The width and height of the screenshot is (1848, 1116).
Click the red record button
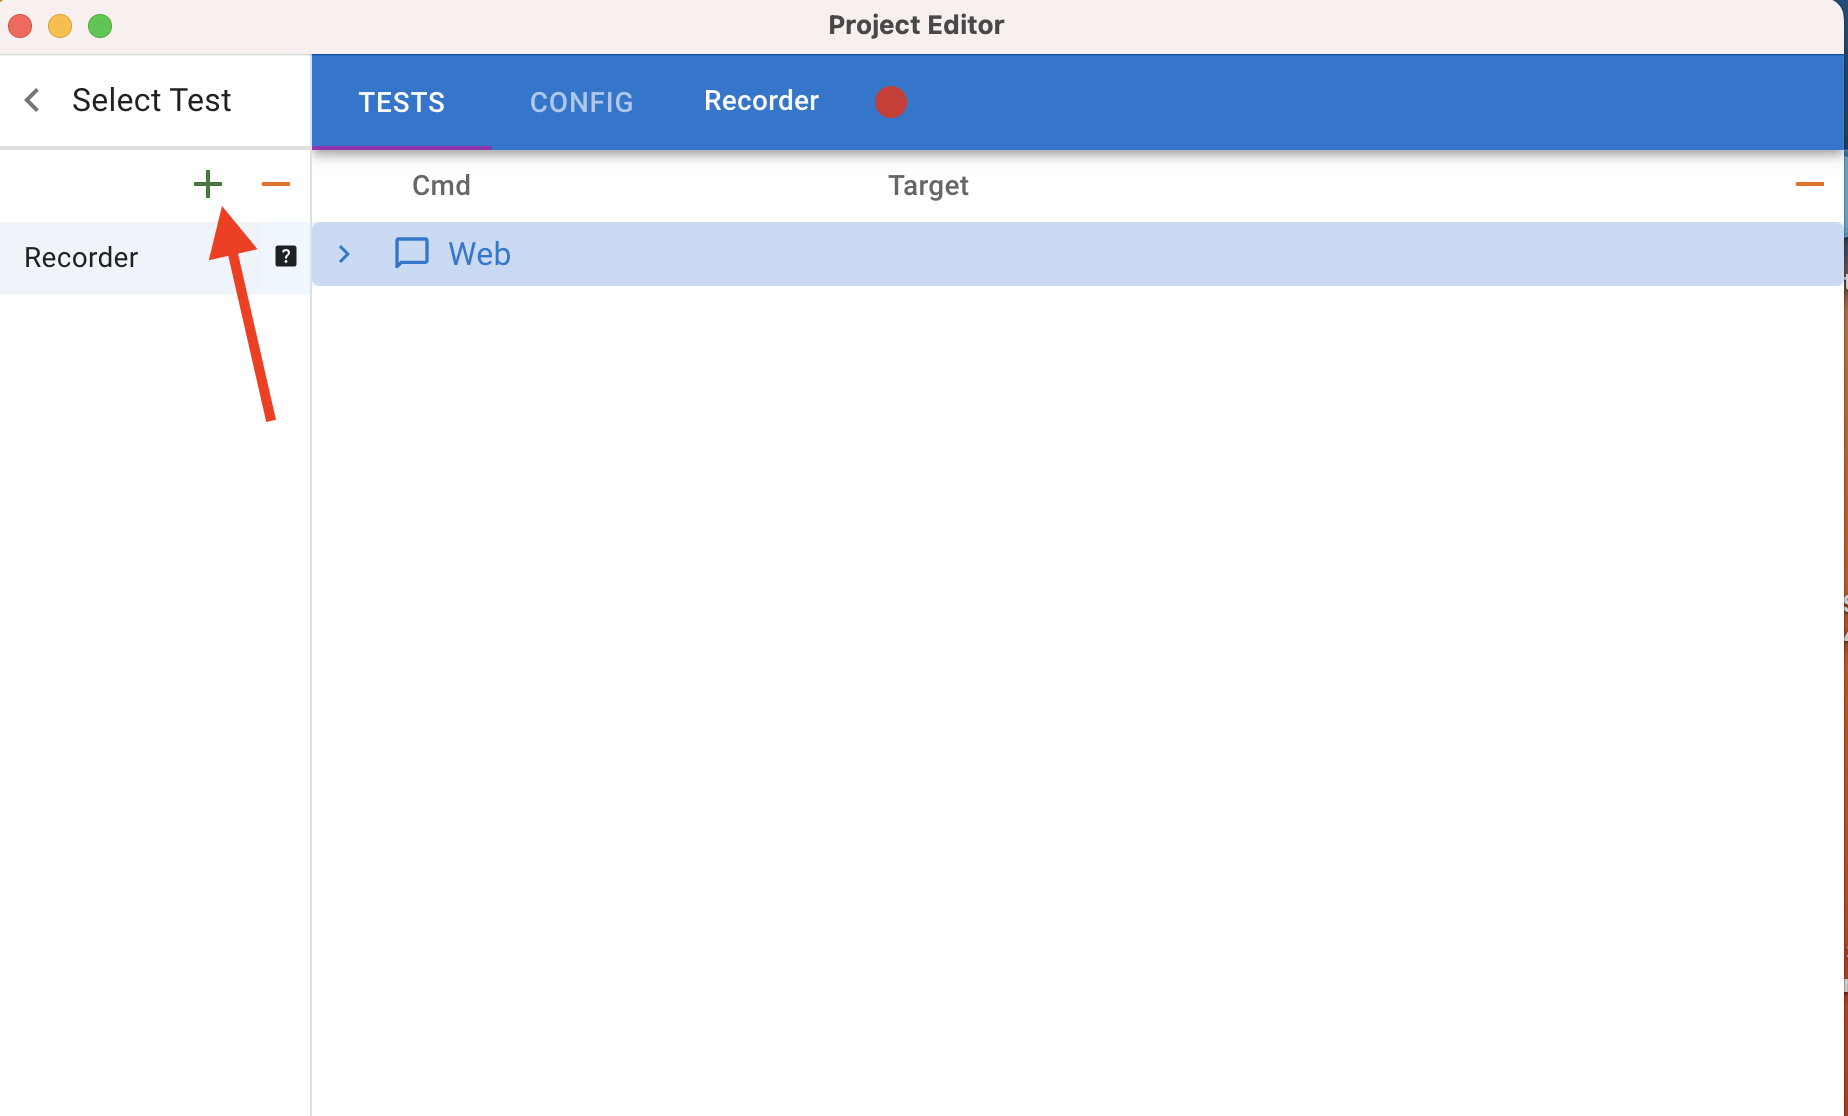(x=890, y=102)
